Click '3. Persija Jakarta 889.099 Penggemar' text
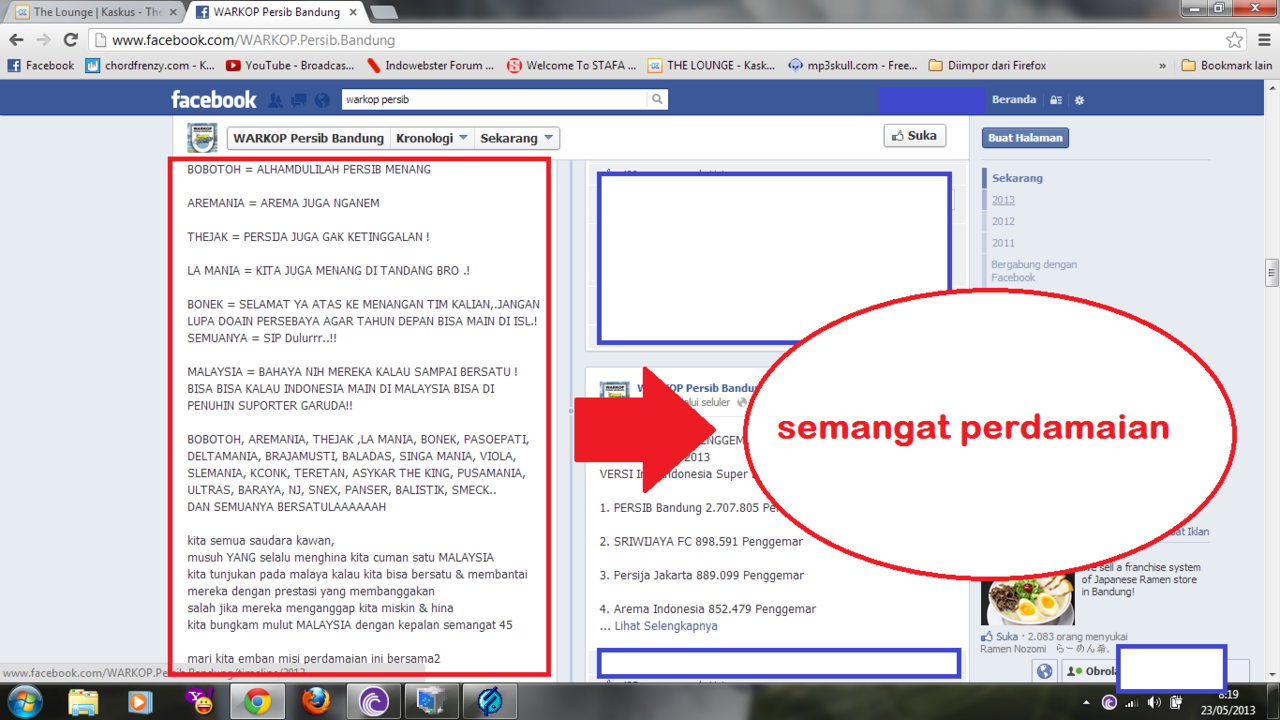Viewport: 1280px width, 720px height. click(x=702, y=575)
